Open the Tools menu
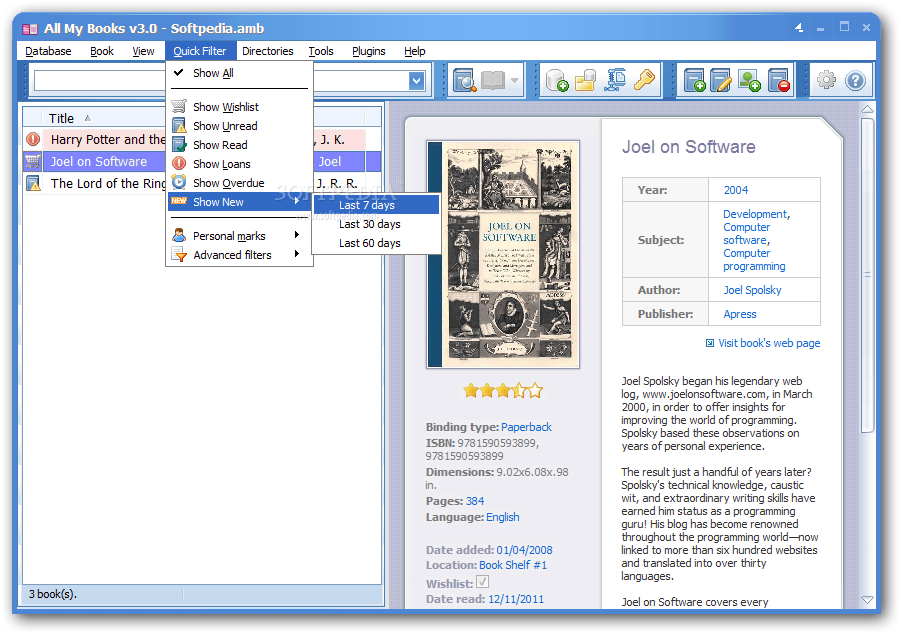Viewport: 901px width, 634px height. [x=321, y=51]
